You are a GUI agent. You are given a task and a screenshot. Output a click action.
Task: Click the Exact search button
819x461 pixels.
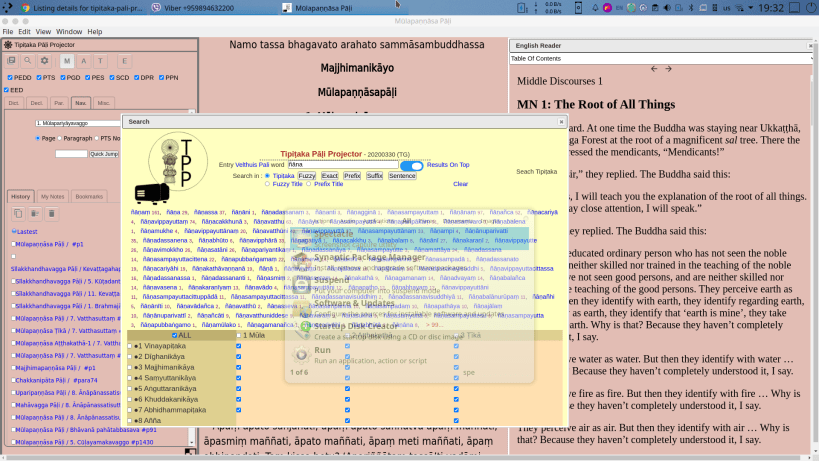coord(329,176)
